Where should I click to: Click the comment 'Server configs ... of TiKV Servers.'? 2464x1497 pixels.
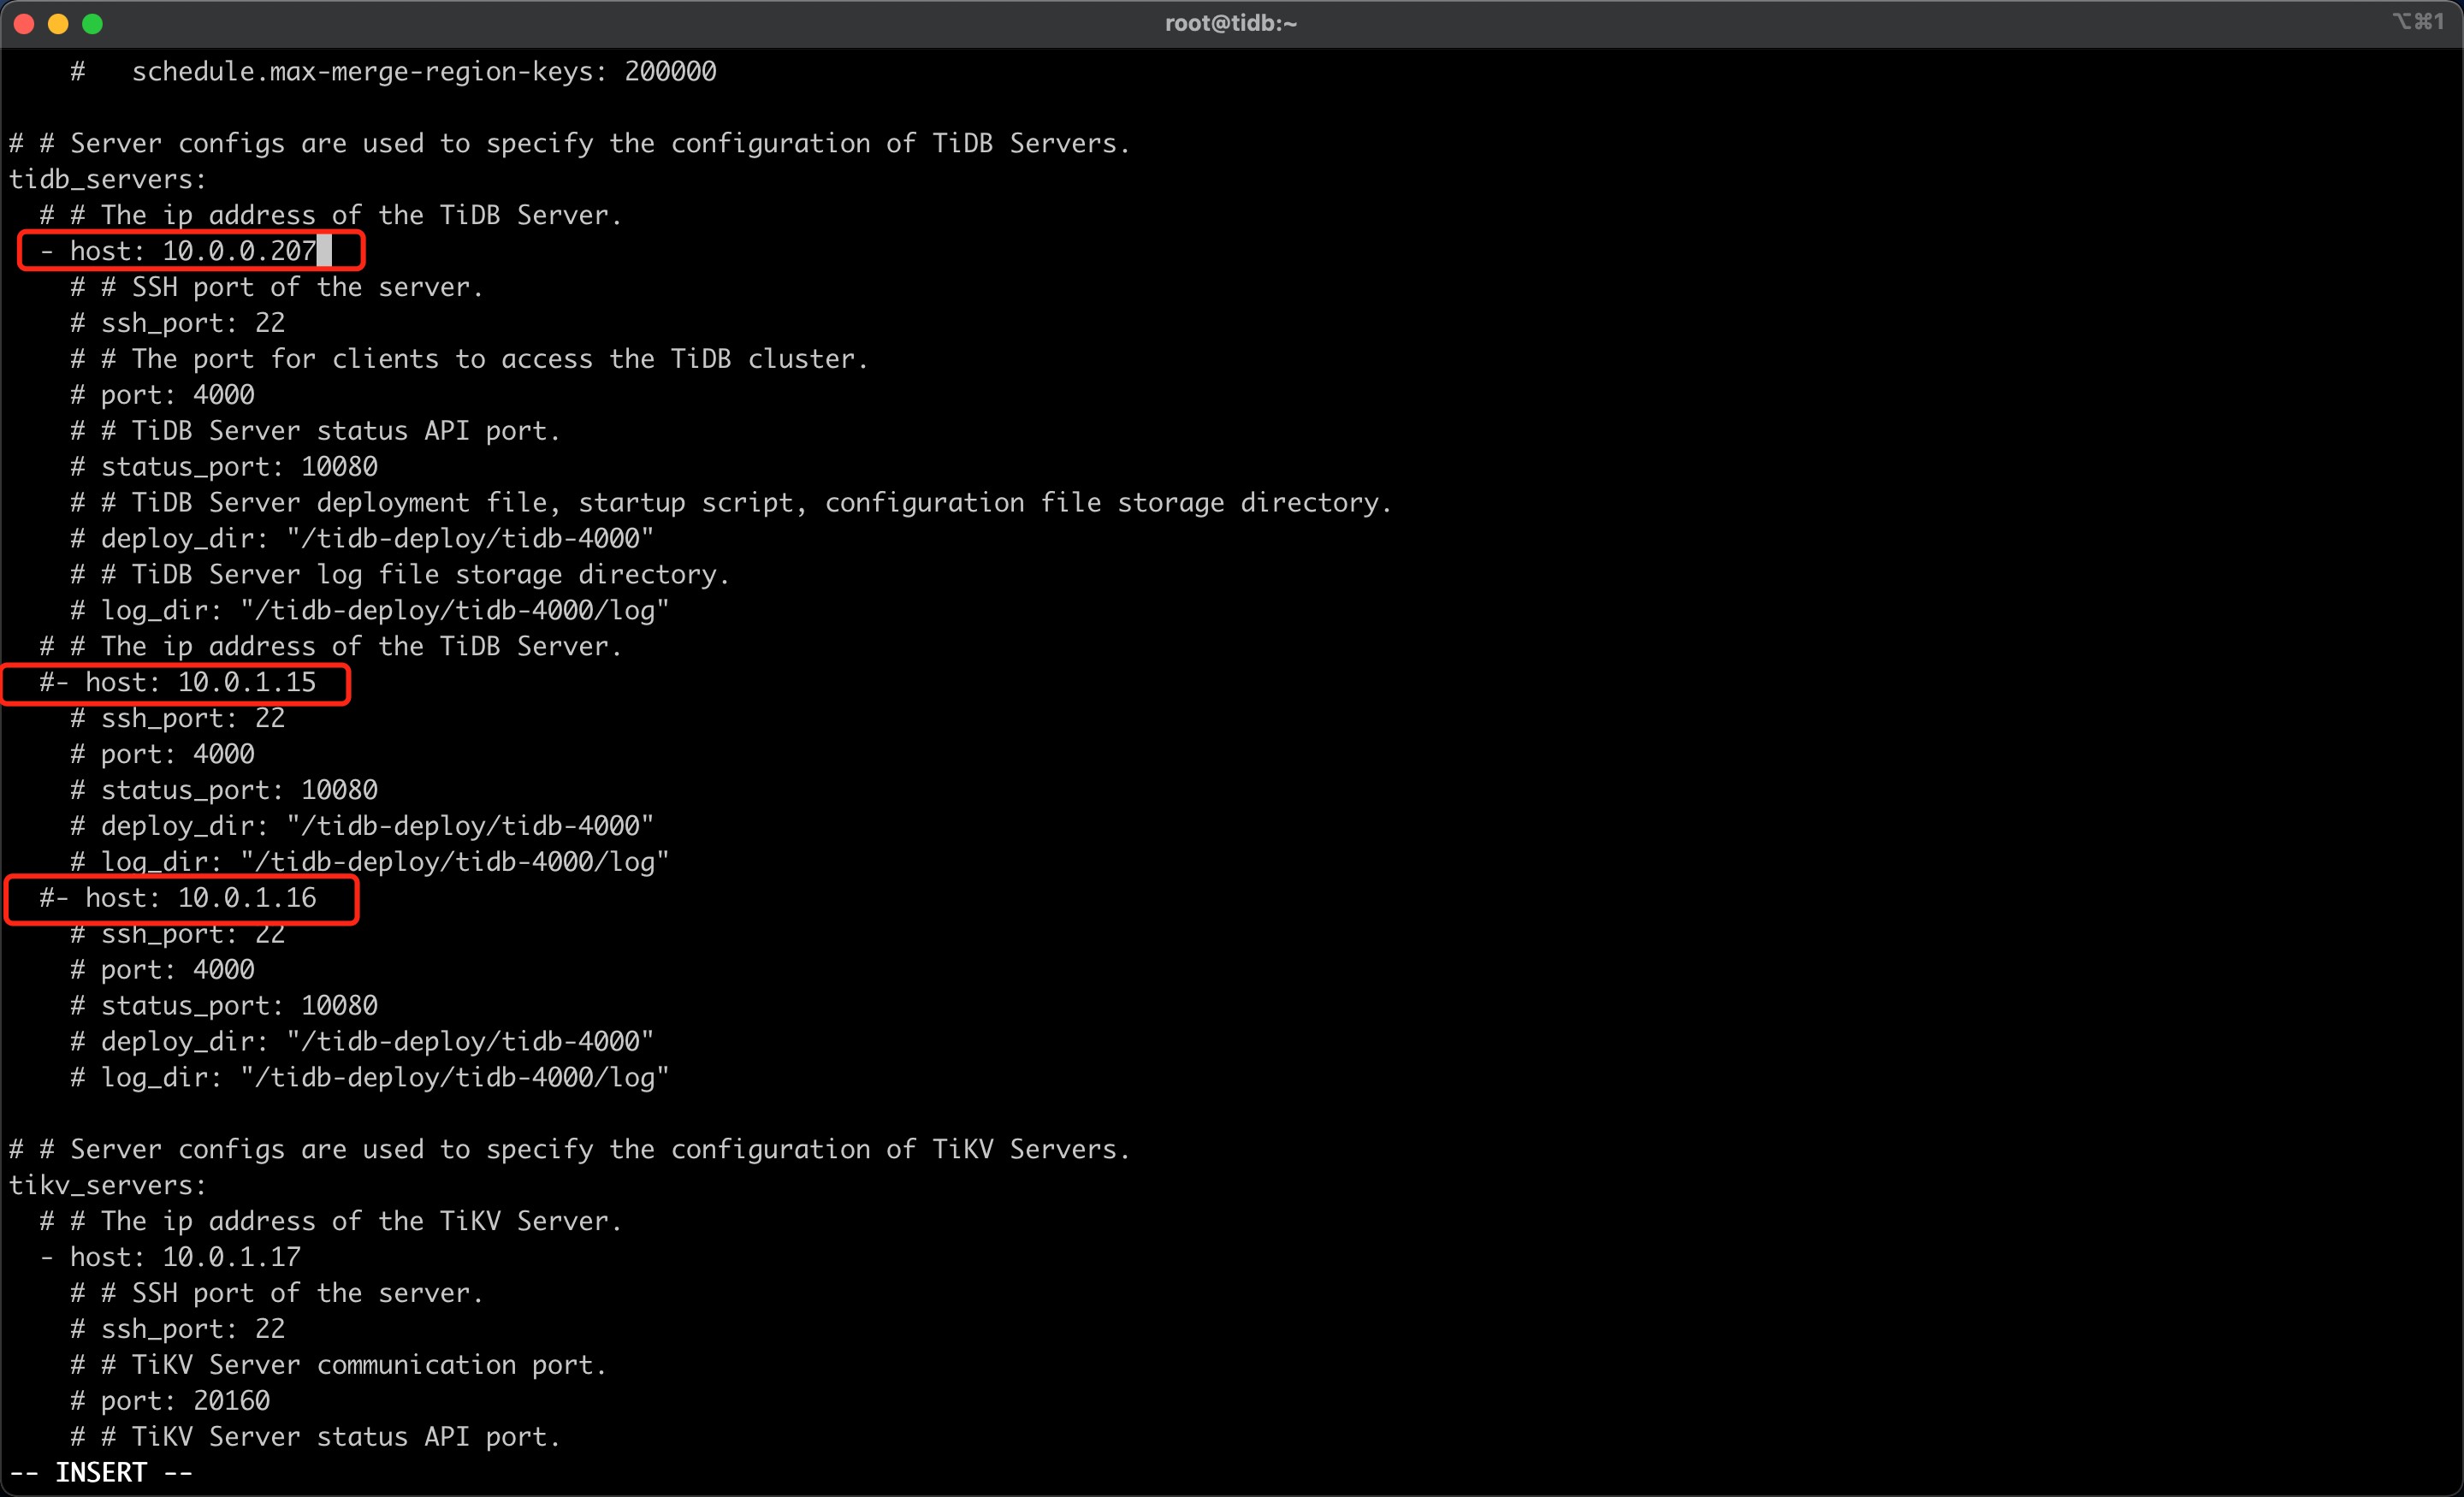569,1149
